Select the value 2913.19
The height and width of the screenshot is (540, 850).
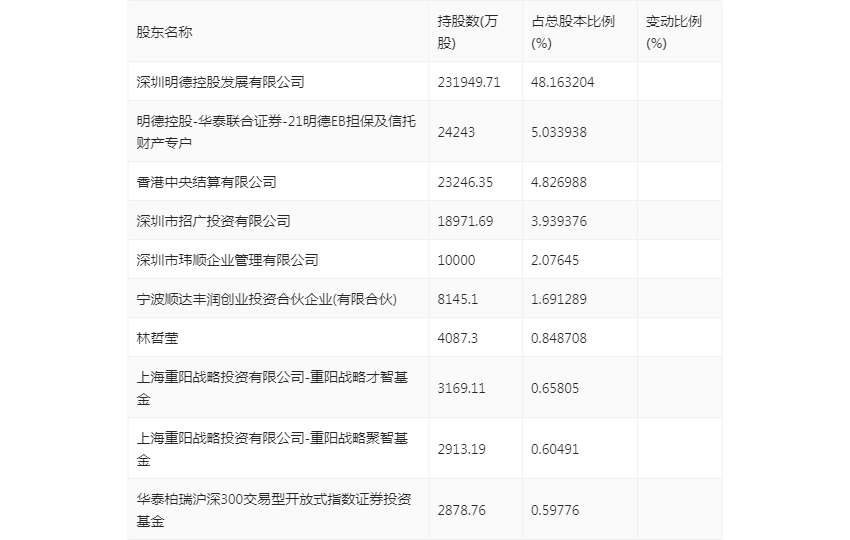click(x=461, y=449)
